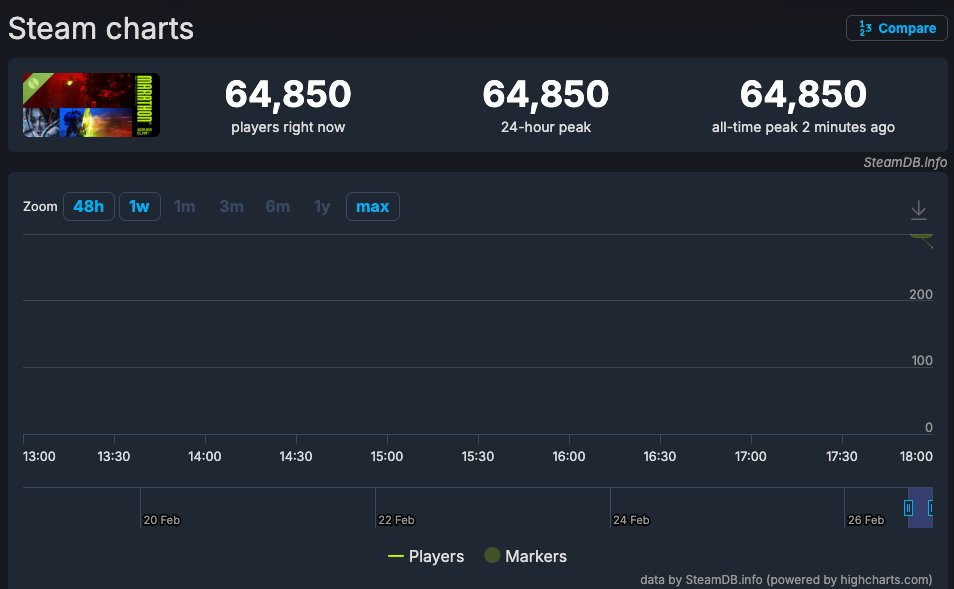Grab the right navigator range handle
The height and width of the screenshot is (589, 954).
[930, 507]
